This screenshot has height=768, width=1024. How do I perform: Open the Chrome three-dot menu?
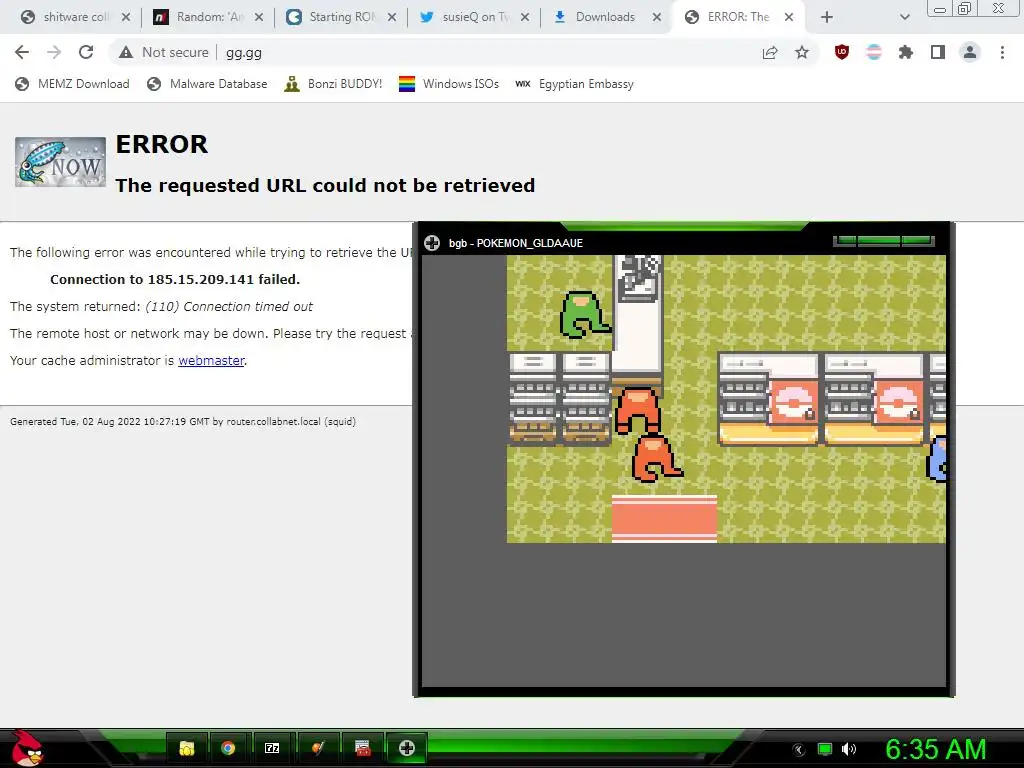(1002, 52)
